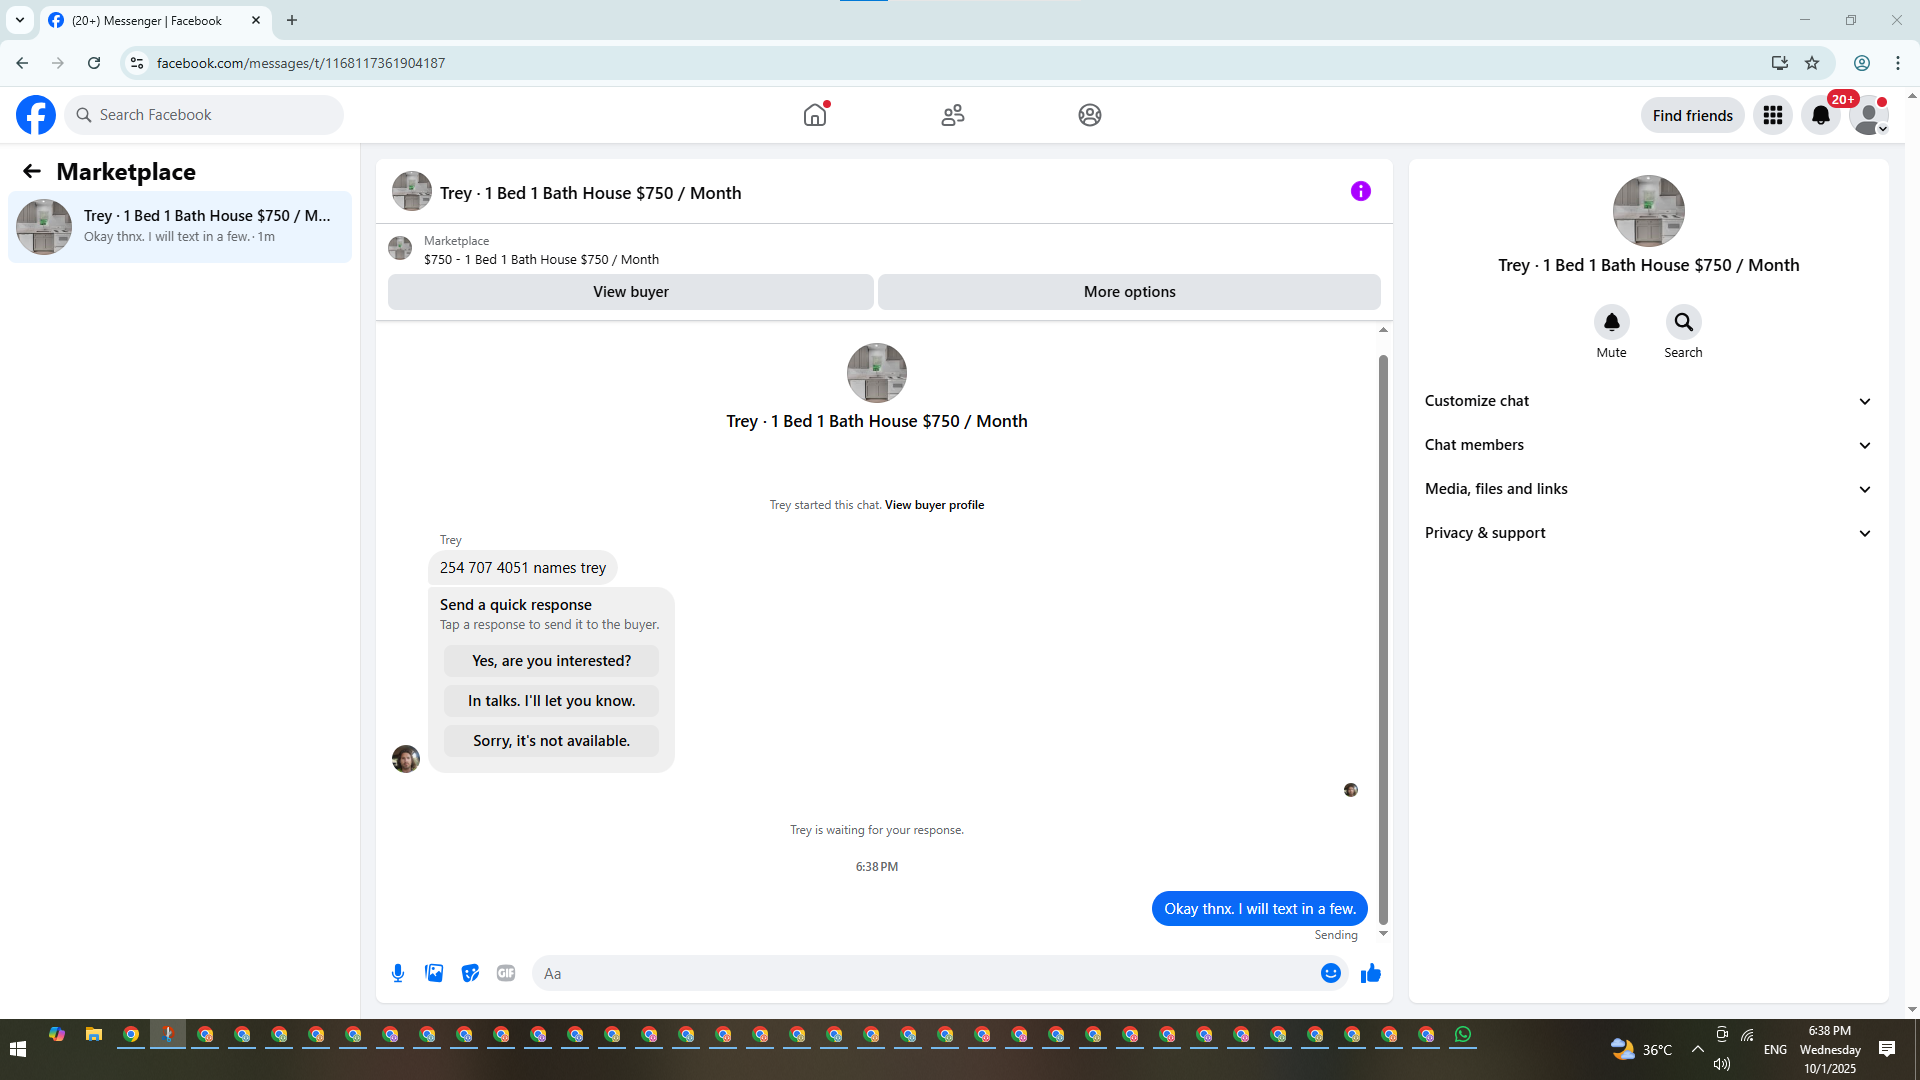Open the account profile avatar menu
The height and width of the screenshot is (1080, 1920).
coord(1869,115)
